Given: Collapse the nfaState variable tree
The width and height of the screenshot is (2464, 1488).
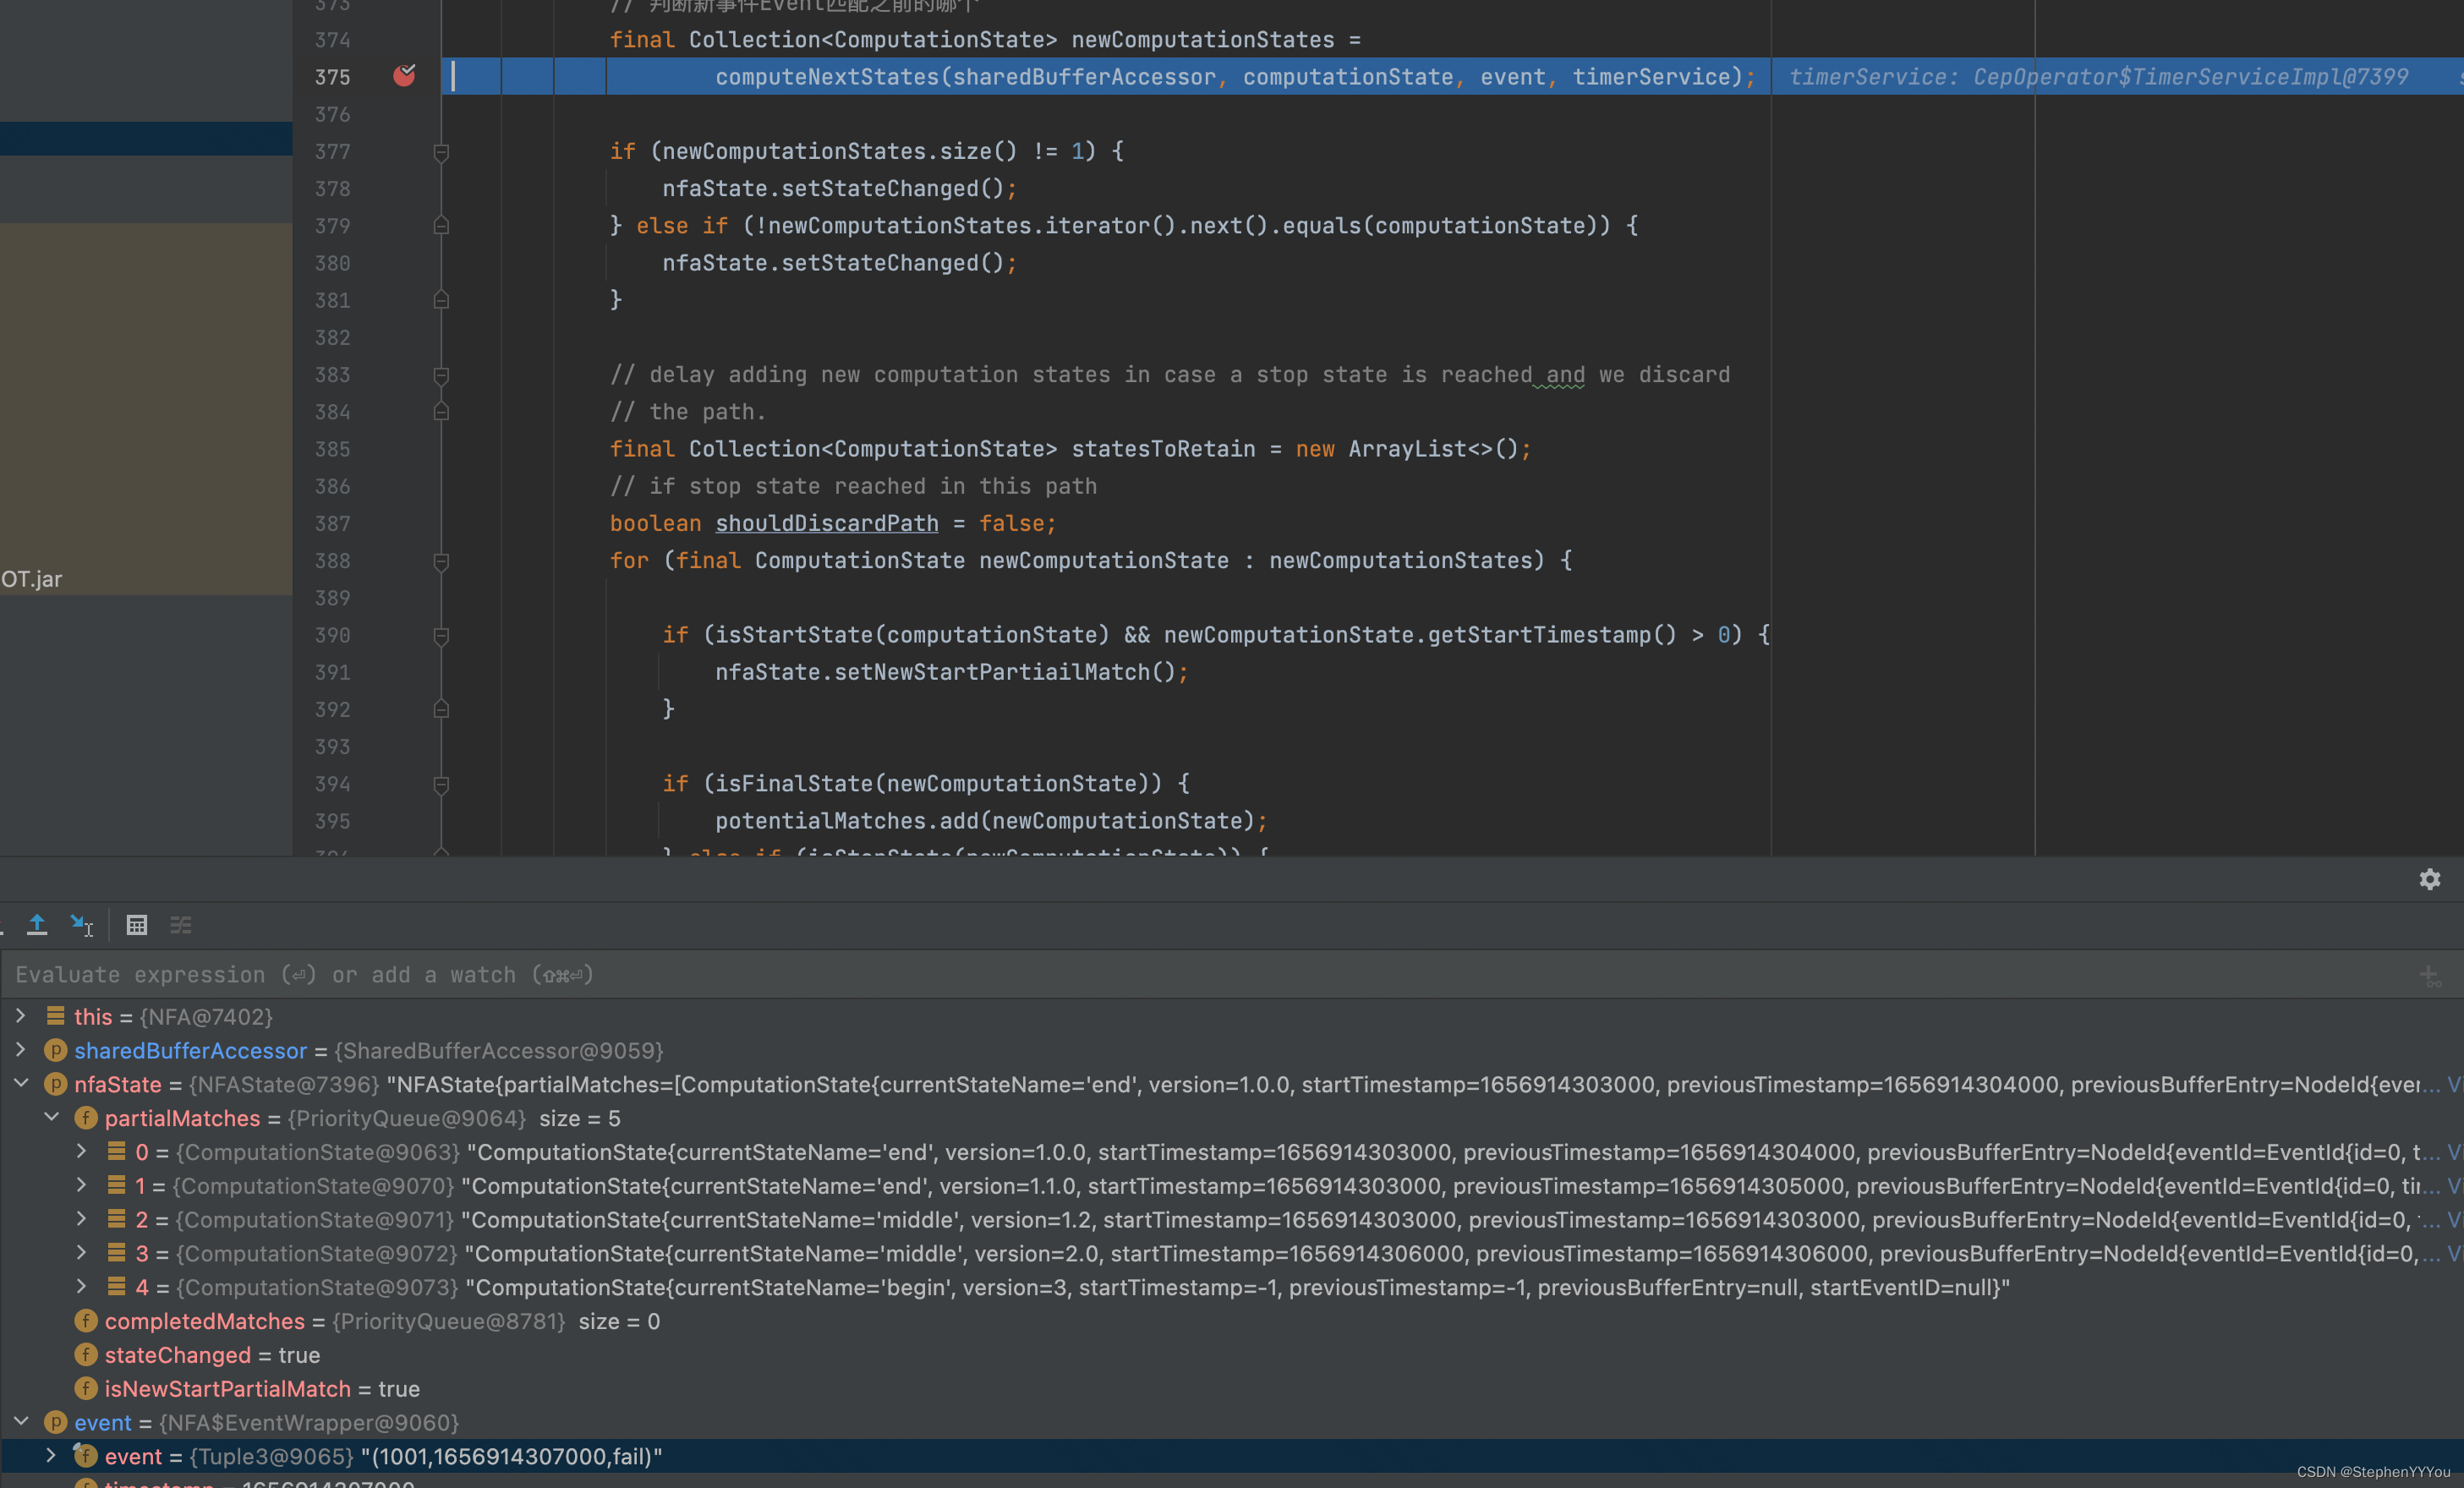Looking at the screenshot, I should point(20,1083).
